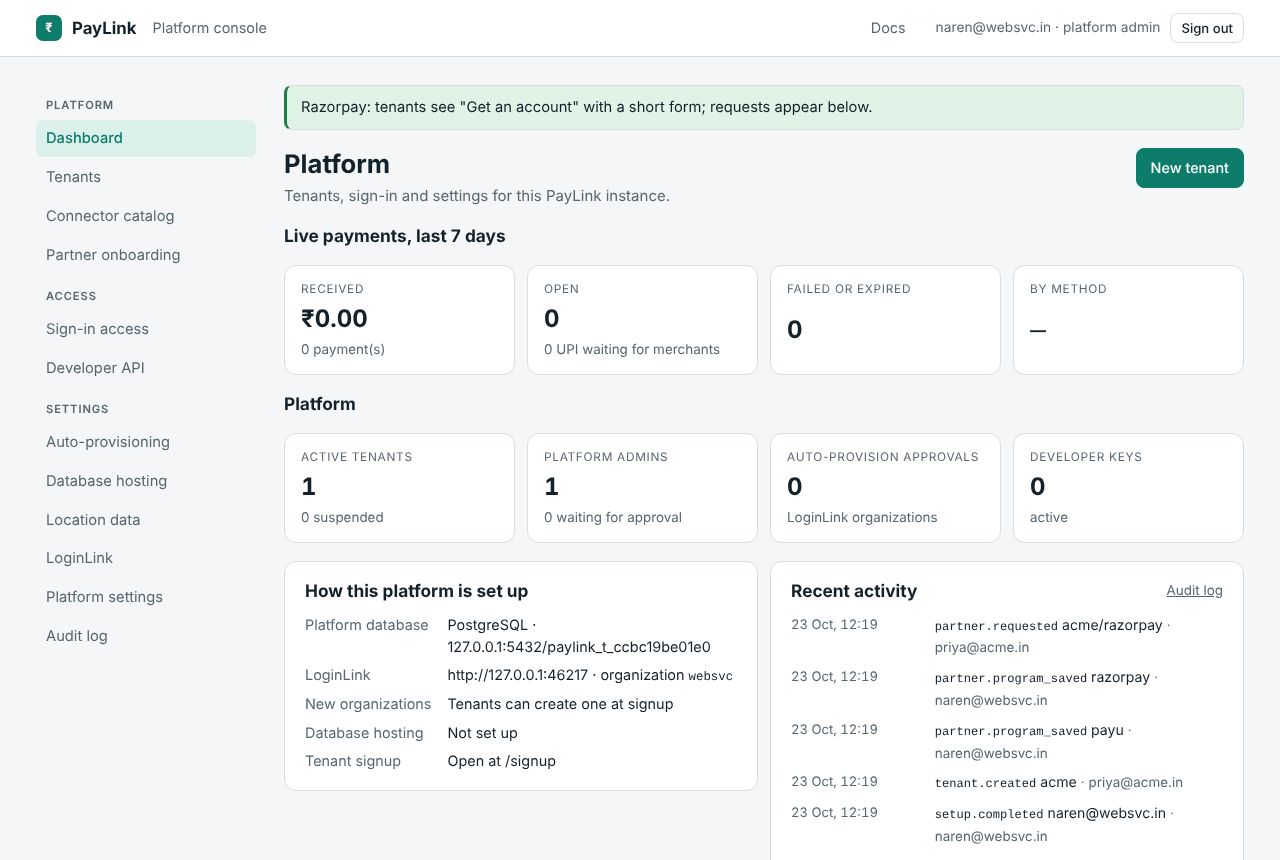Click the "Not set up" database hosting value
The image size is (1280, 860).
point(483,733)
